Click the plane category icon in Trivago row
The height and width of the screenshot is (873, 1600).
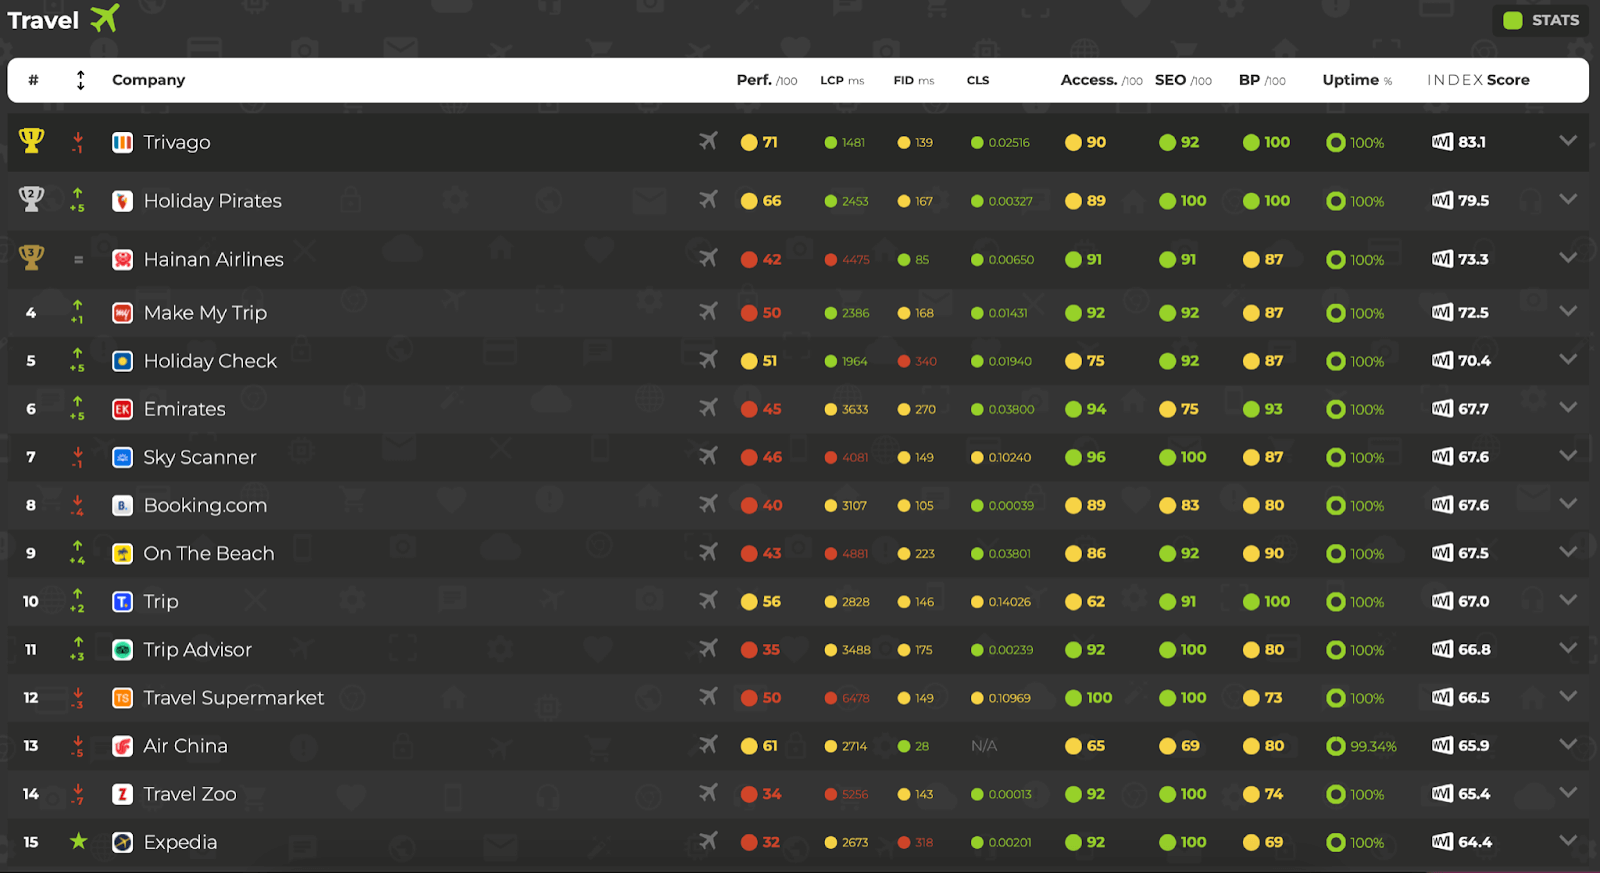(x=708, y=141)
